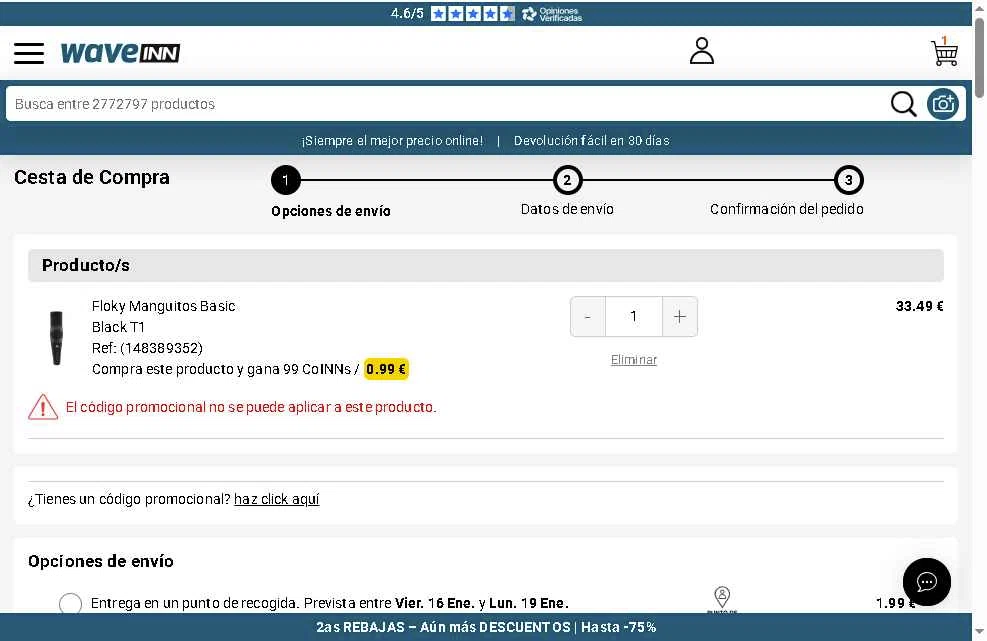
Task: Click the search magnifier icon
Action: point(903,104)
